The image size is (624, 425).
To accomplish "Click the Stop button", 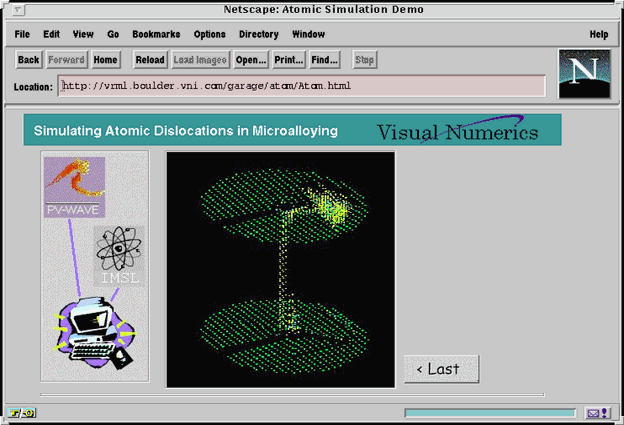I will [364, 60].
